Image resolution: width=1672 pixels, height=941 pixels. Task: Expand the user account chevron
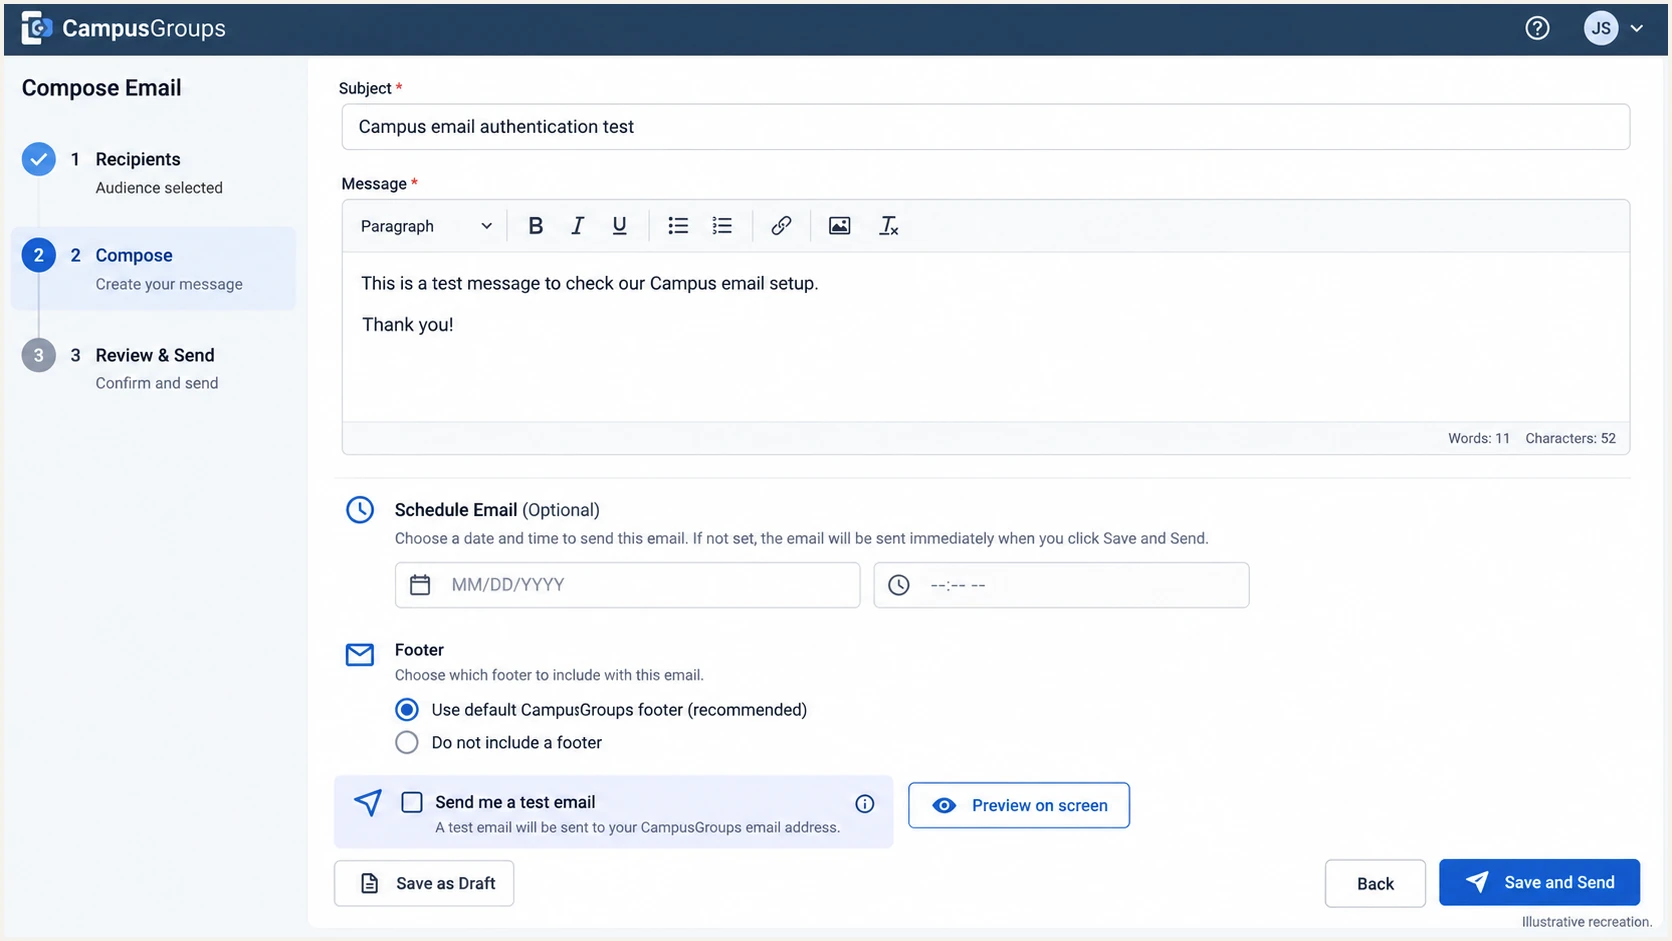(x=1637, y=28)
